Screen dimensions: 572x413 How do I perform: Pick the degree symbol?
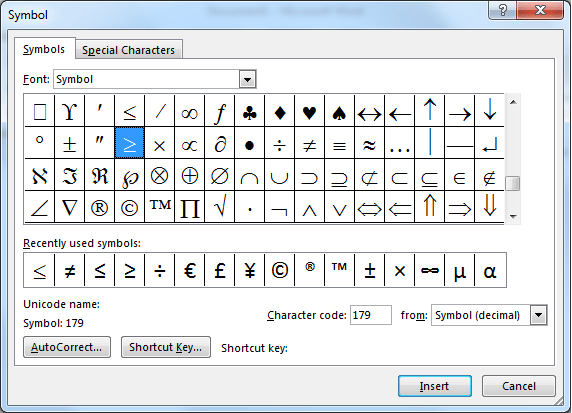click(x=39, y=143)
